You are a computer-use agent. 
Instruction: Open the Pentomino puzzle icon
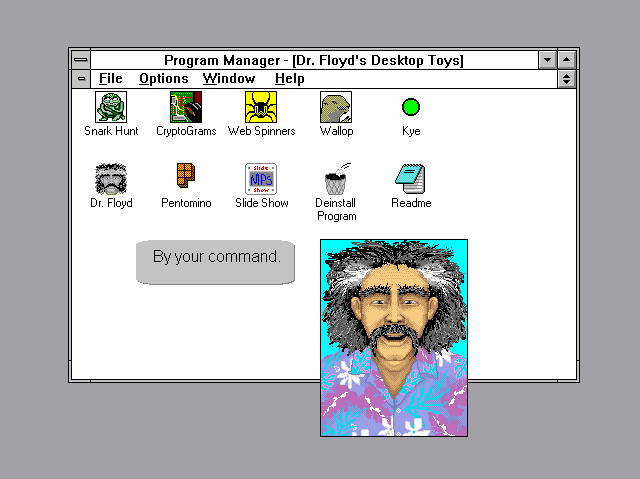pos(186,175)
